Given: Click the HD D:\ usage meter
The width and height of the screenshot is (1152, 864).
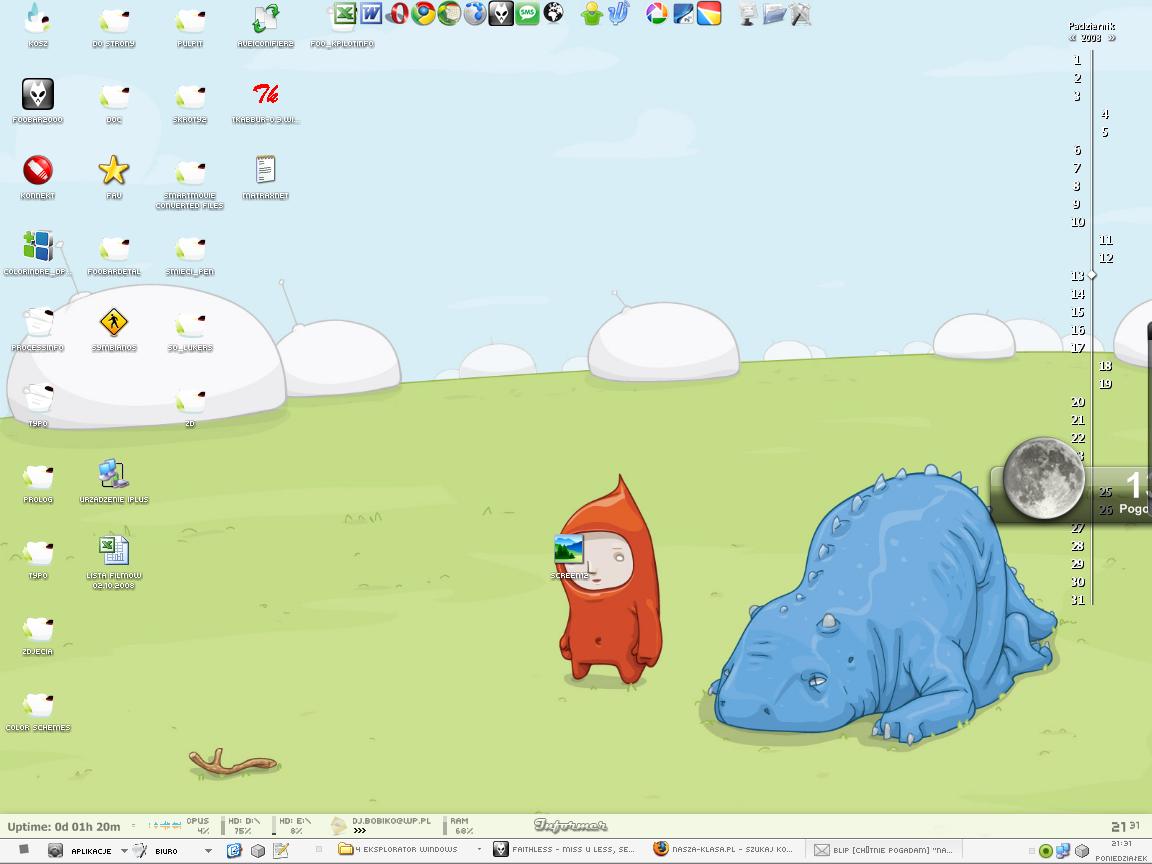Looking at the screenshot, I should [239, 826].
